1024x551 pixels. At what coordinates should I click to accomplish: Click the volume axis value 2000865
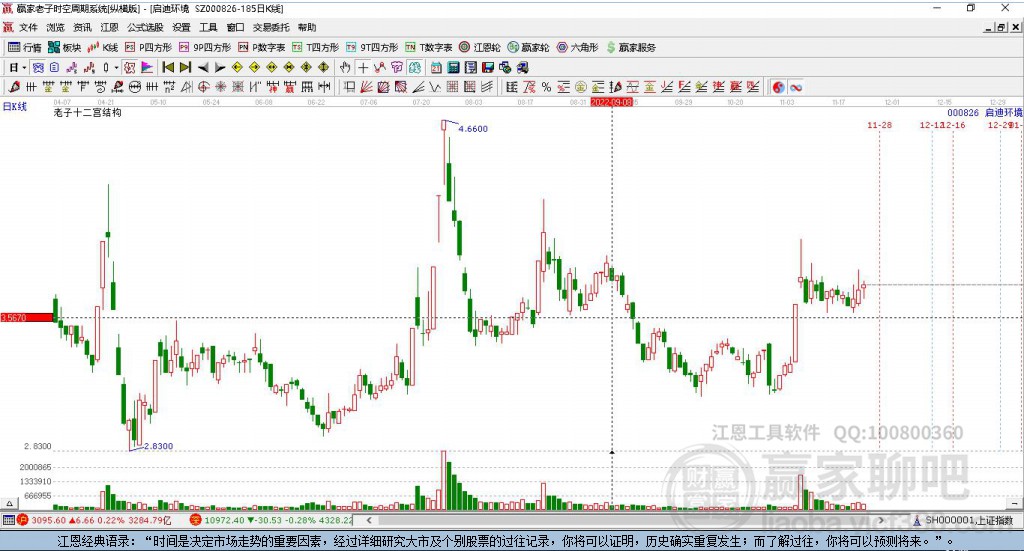pyautogui.click(x=35, y=467)
